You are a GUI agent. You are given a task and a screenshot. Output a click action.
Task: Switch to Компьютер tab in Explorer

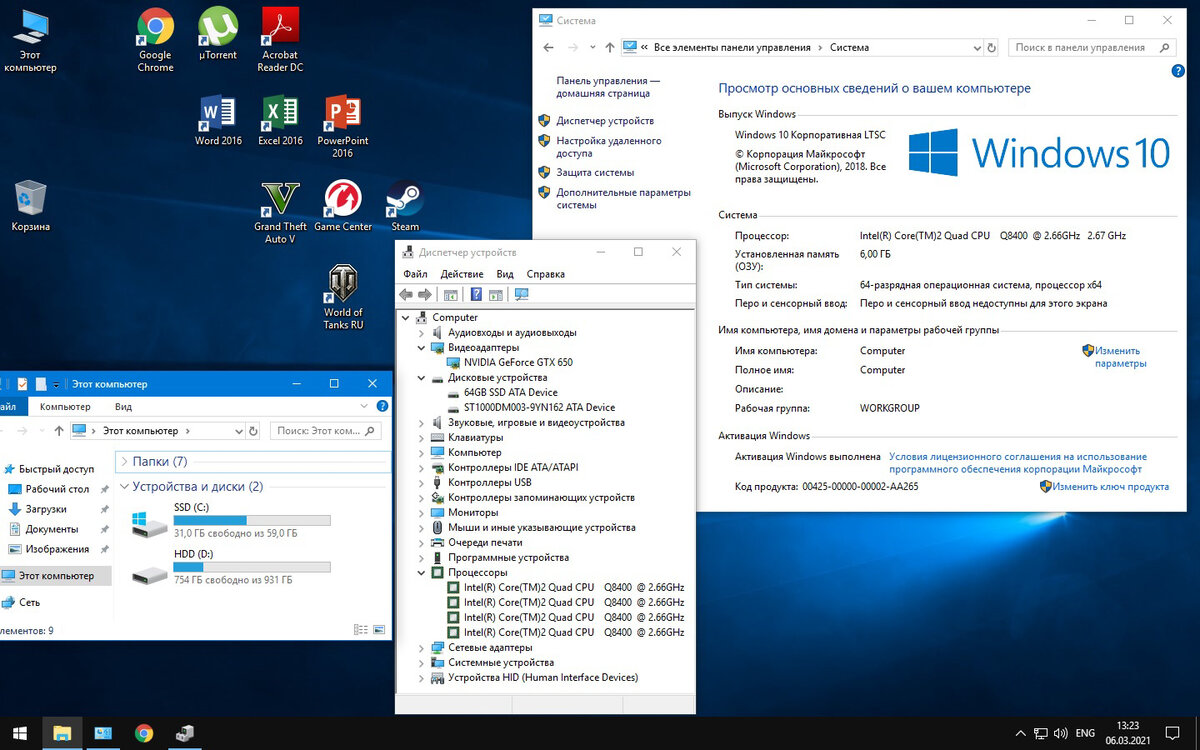tap(65, 407)
